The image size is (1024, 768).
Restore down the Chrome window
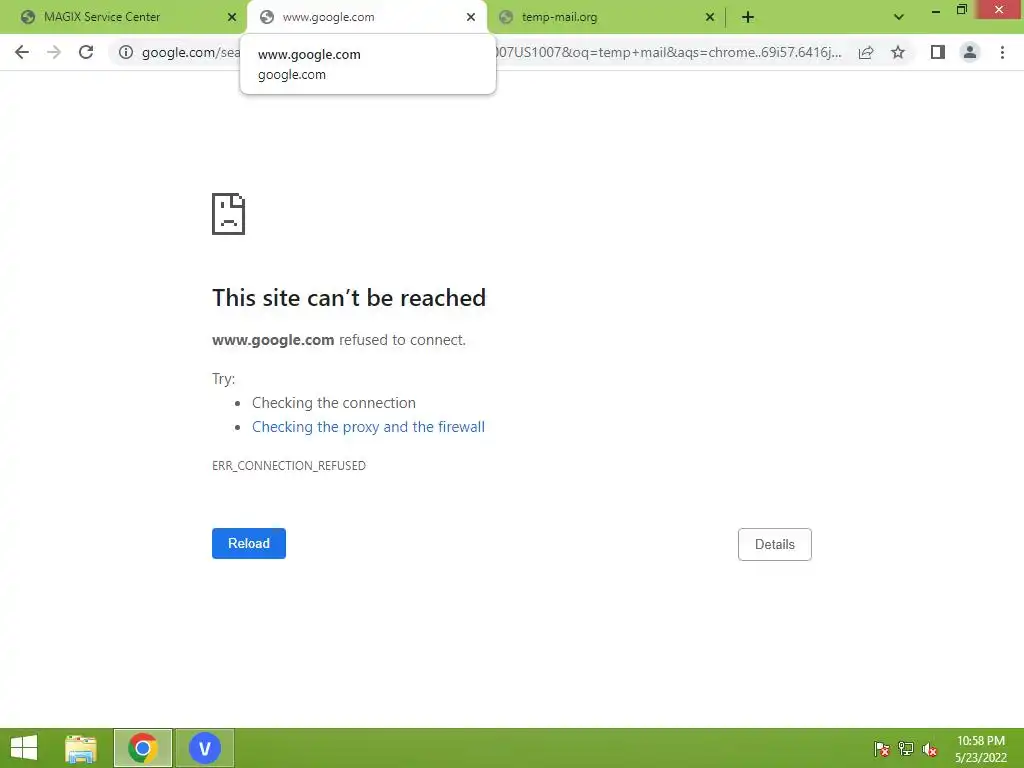pyautogui.click(x=962, y=10)
